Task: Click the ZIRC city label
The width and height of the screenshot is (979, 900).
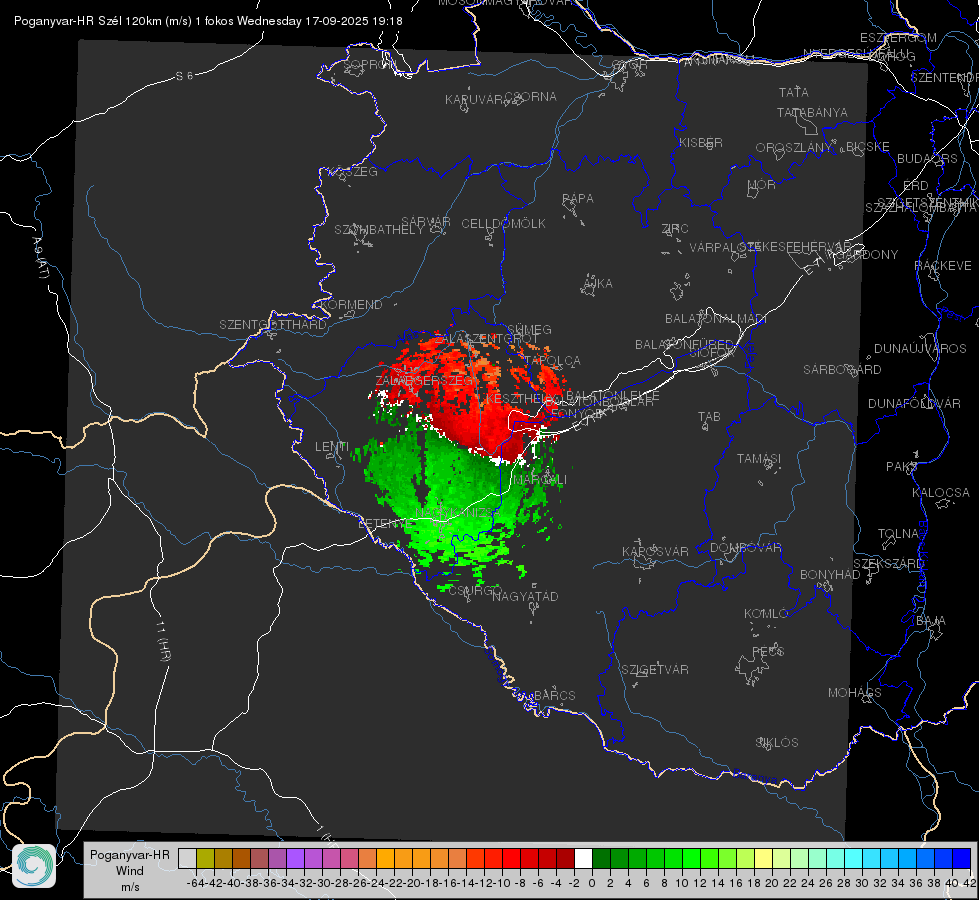Action: [x=675, y=229]
